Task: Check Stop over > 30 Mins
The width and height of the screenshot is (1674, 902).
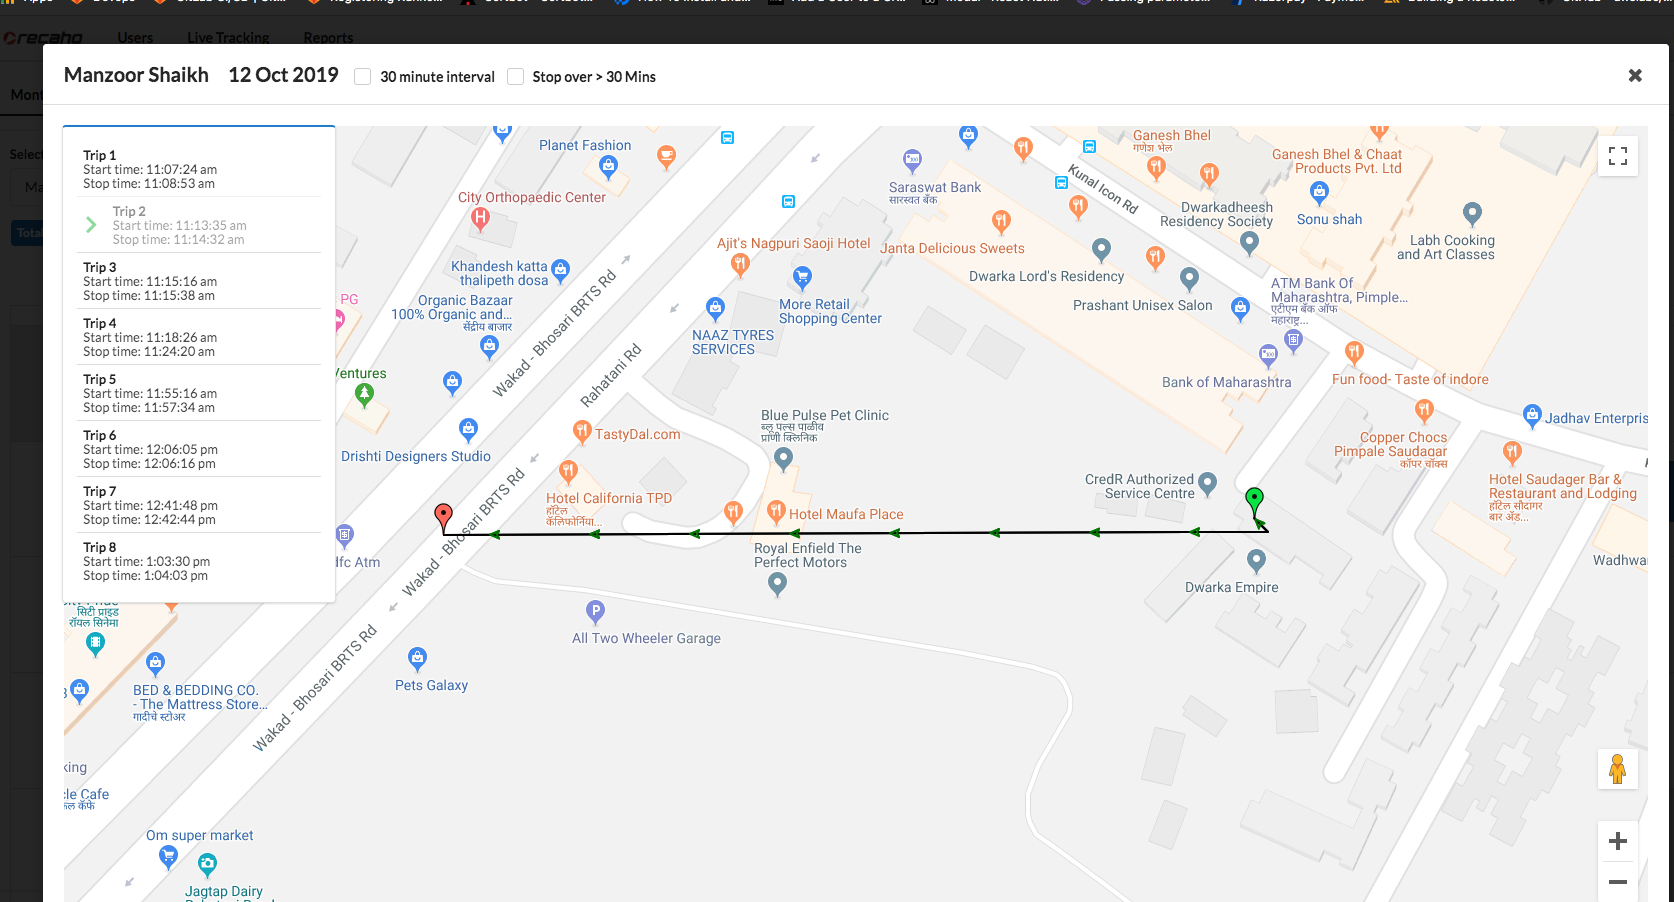Action: tap(515, 76)
